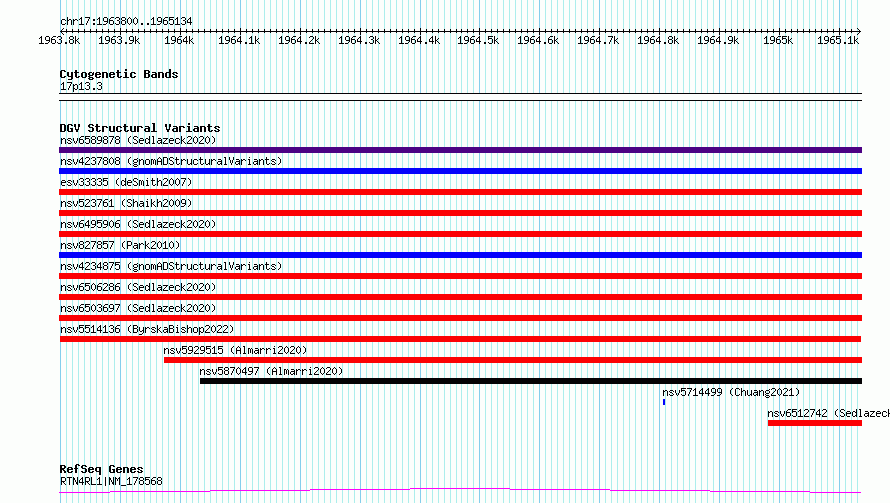Viewport: 890px width, 503px height.
Task: Click red bar under nsv6503697 label
Action: click(x=460, y=318)
